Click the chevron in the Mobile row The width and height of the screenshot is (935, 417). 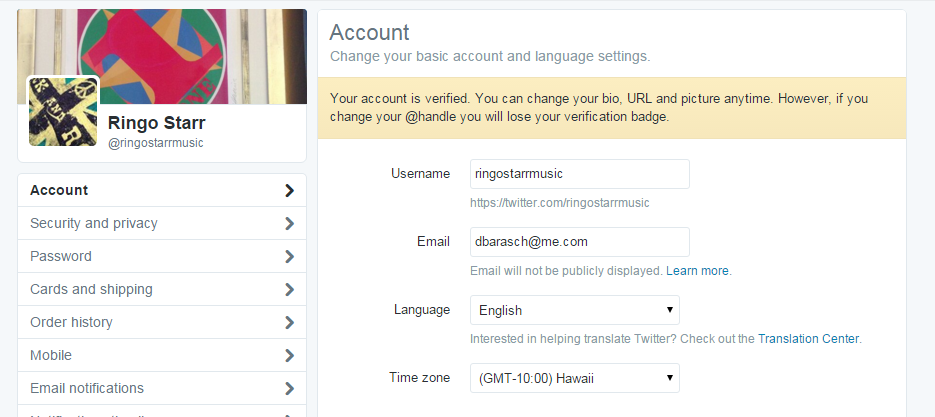289,355
